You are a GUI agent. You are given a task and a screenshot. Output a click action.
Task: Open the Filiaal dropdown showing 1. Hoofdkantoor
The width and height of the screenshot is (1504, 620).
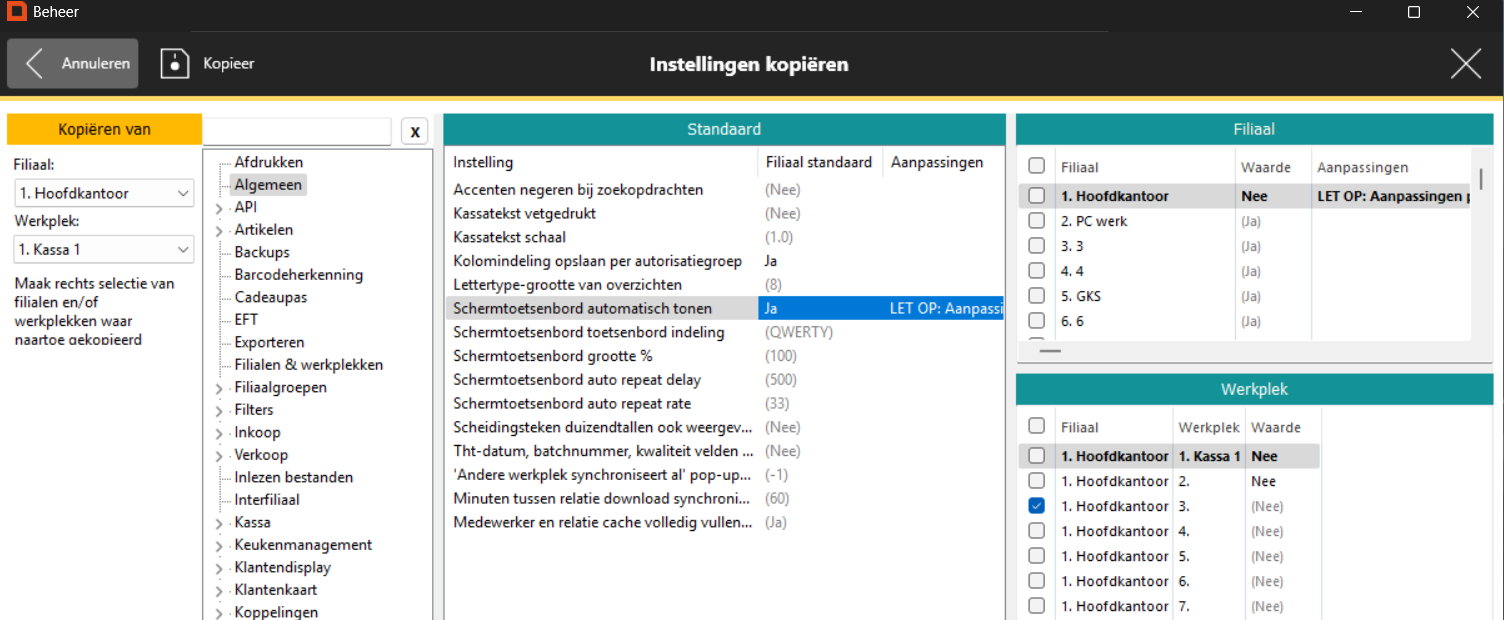(x=104, y=193)
